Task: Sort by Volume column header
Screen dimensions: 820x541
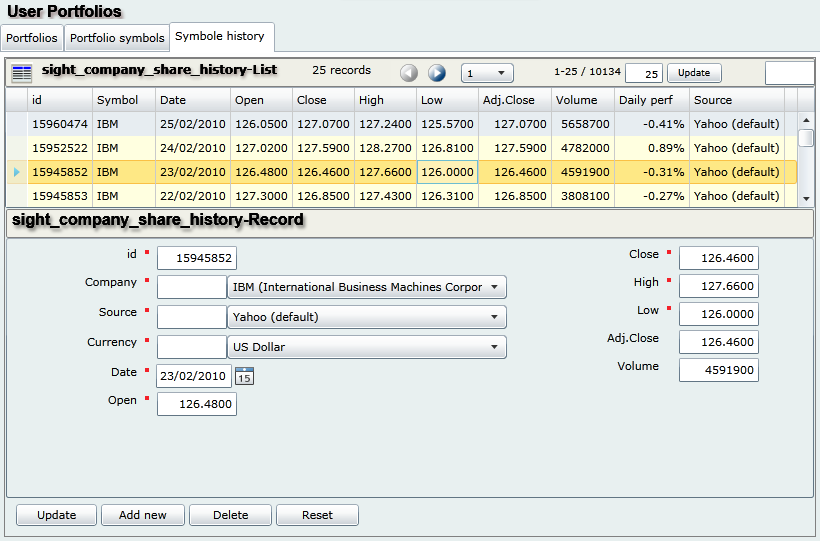Action: [x=583, y=100]
